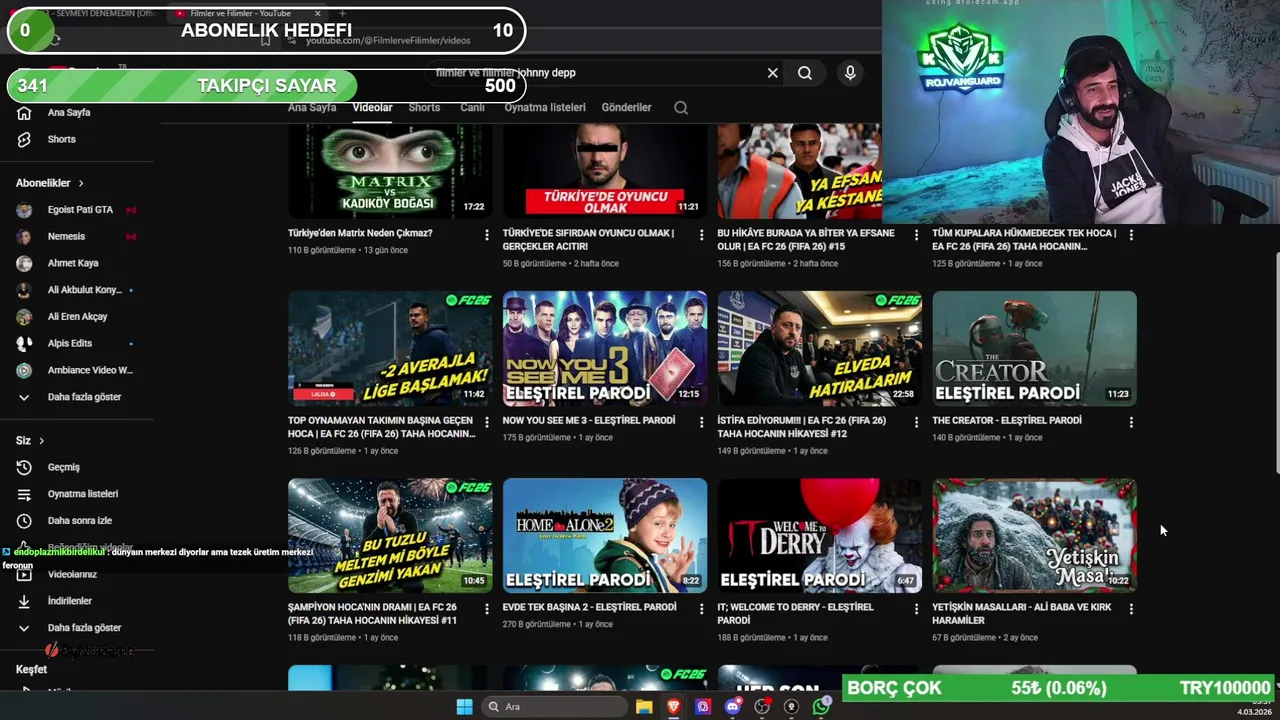Open Egoist Pati GTA channel avatar
Viewport: 1280px width, 720px height.
coord(24,210)
